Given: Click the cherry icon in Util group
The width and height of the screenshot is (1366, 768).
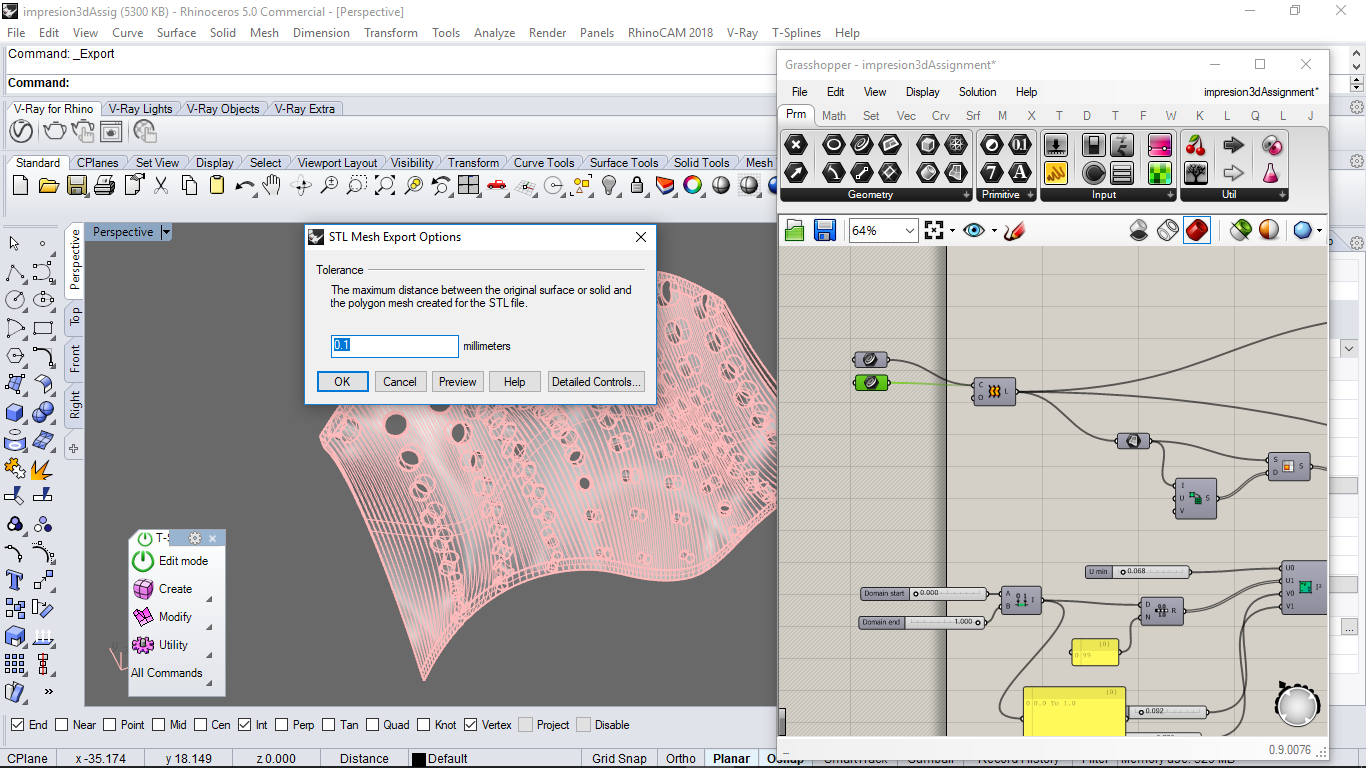Looking at the screenshot, I should pyautogui.click(x=1195, y=146).
